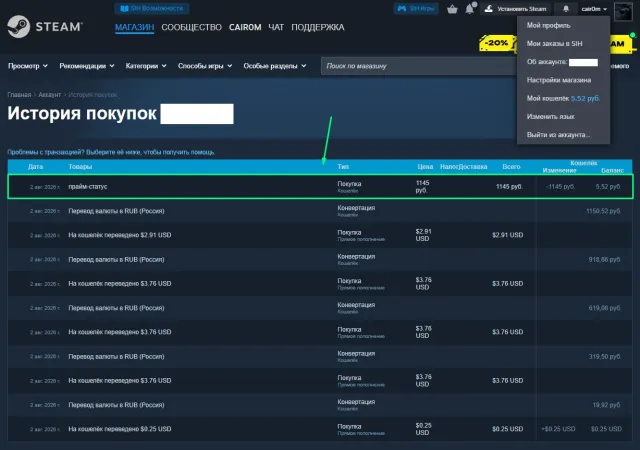Open conversion row with 619,08 руб. balance
Image resolution: width=640 pixels, height=450 pixels.
coord(320,308)
